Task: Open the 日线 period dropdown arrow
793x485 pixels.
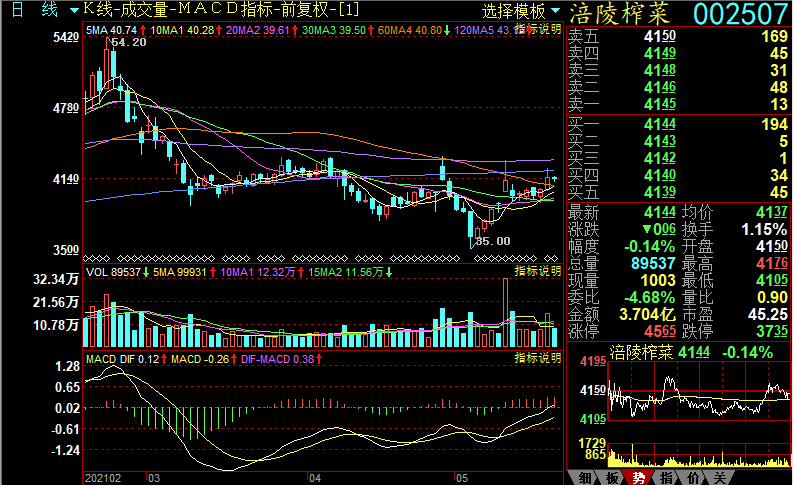Action: (x=74, y=10)
